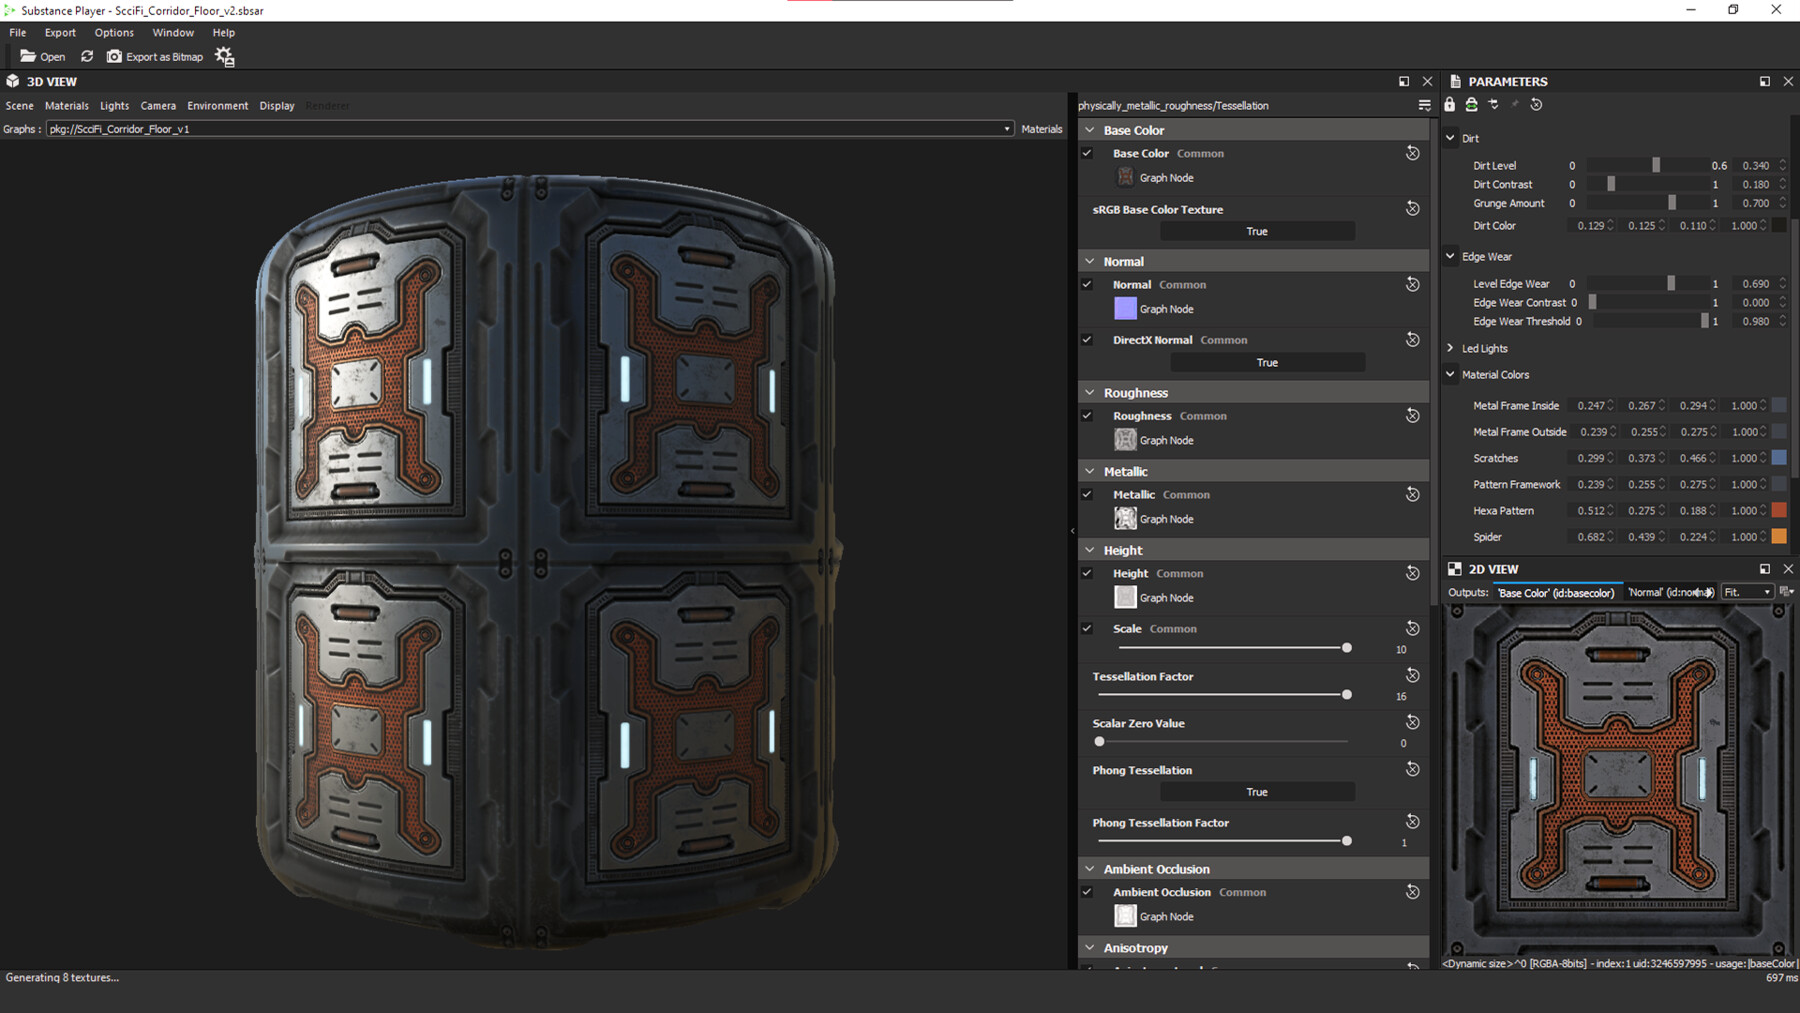The width and height of the screenshot is (1800, 1013).
Task: Toggle Phong Tessellation off via True button
Action: coord(1257,791)
